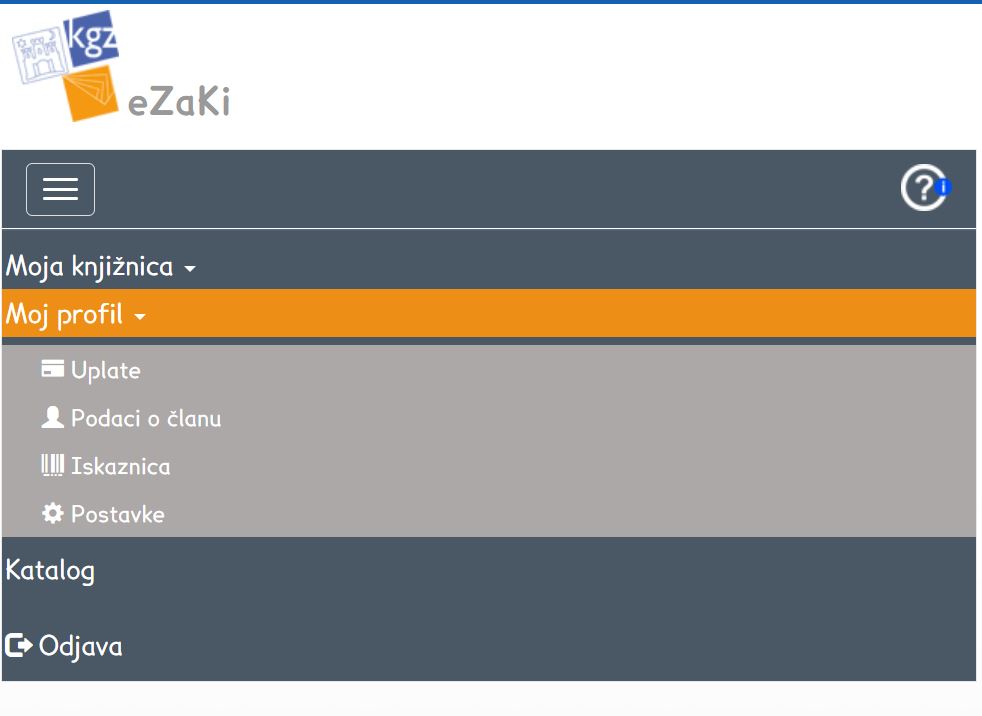This screenshot has height=716, width=982.
Task: Click the eZaKi wordmark text
Action: pos(180,102)
